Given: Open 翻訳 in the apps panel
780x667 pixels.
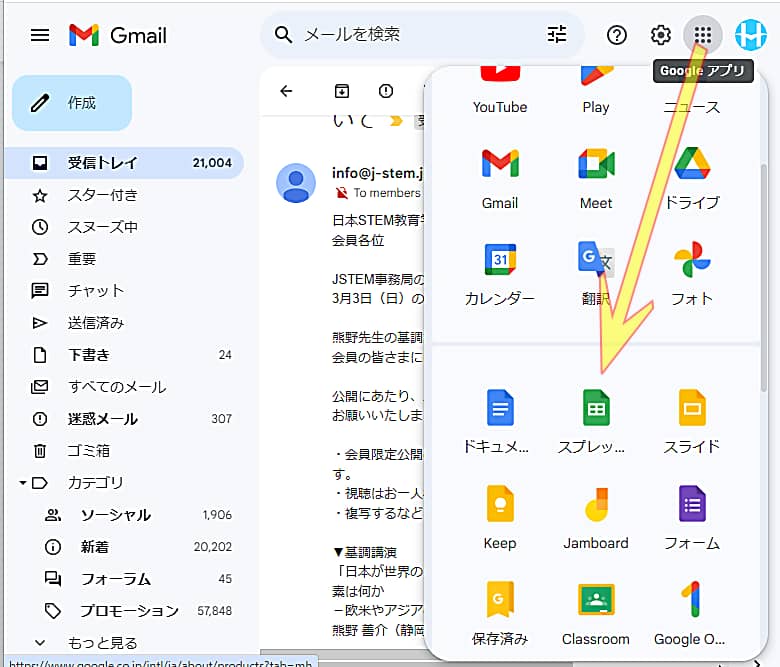Looking at the screenshot, I should coord(596,275).
